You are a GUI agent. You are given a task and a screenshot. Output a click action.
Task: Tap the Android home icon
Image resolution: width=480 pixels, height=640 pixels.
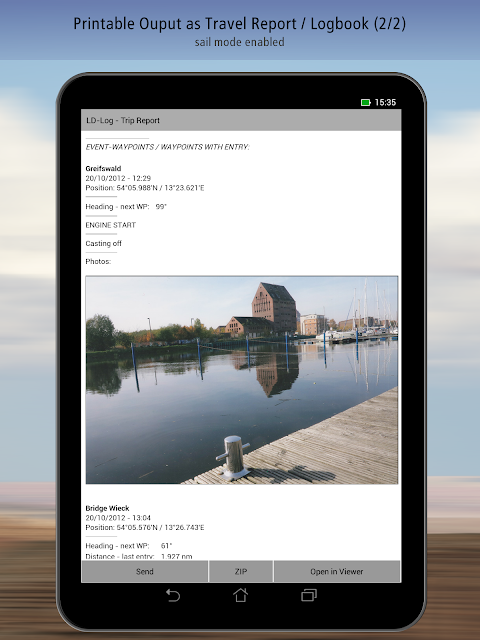click(240, 595)
